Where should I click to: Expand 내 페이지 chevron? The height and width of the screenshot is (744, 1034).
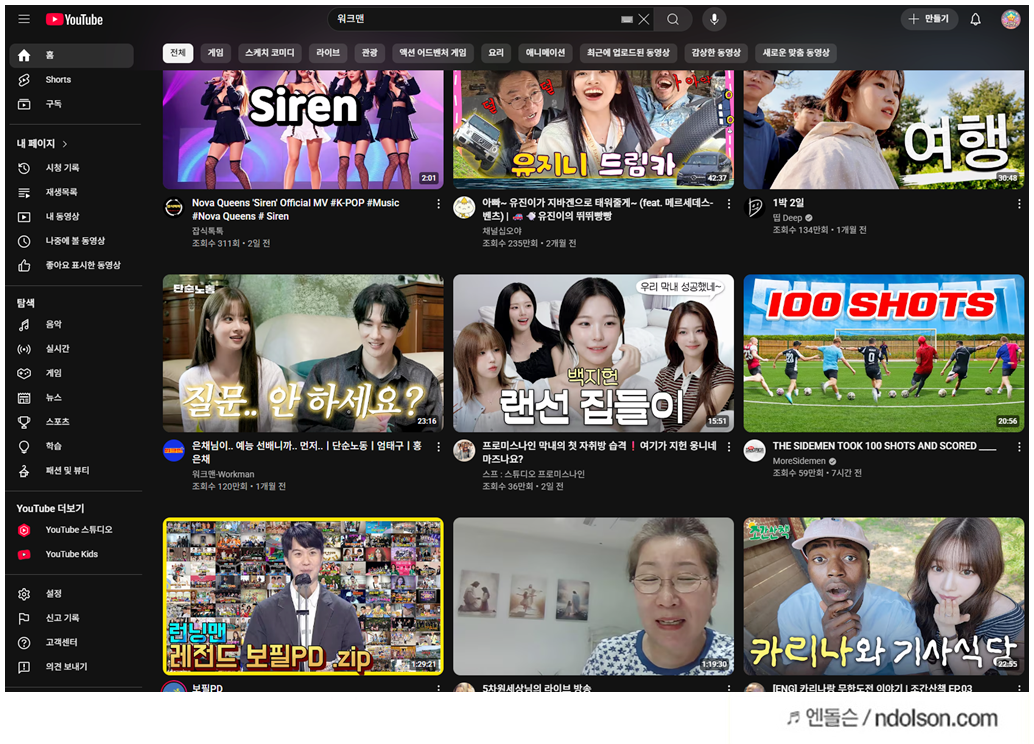pyautogui.click(x=65, y=144)
